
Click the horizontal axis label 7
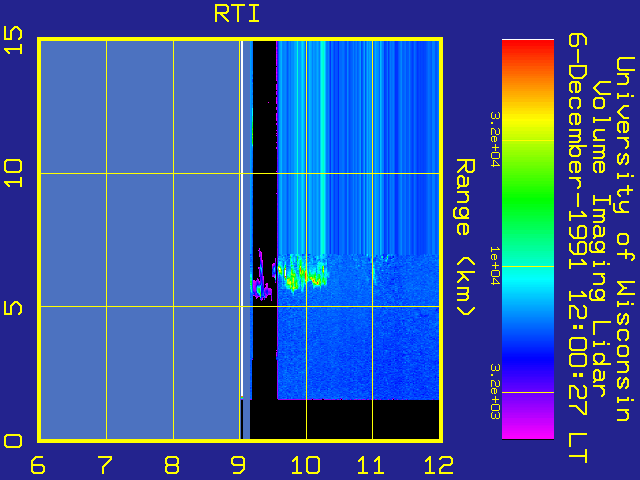point(105,465)
